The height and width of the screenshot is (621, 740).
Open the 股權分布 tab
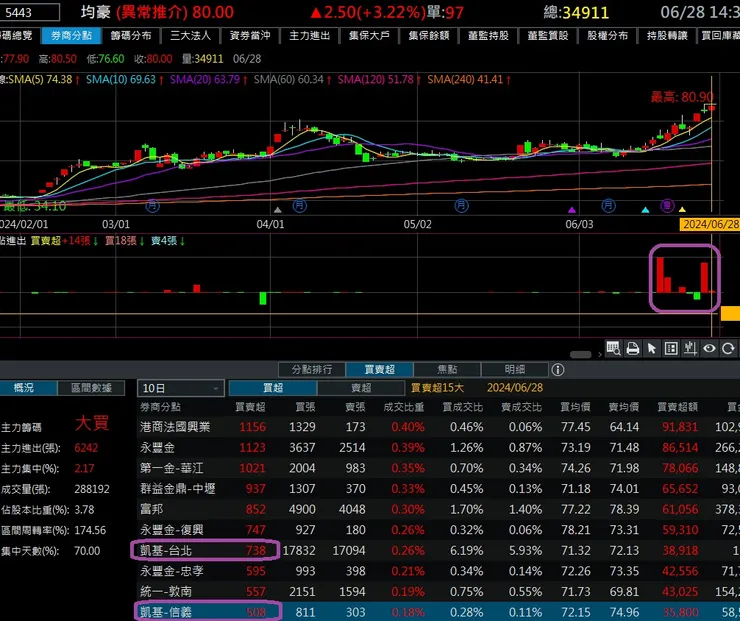coord(607,35)
